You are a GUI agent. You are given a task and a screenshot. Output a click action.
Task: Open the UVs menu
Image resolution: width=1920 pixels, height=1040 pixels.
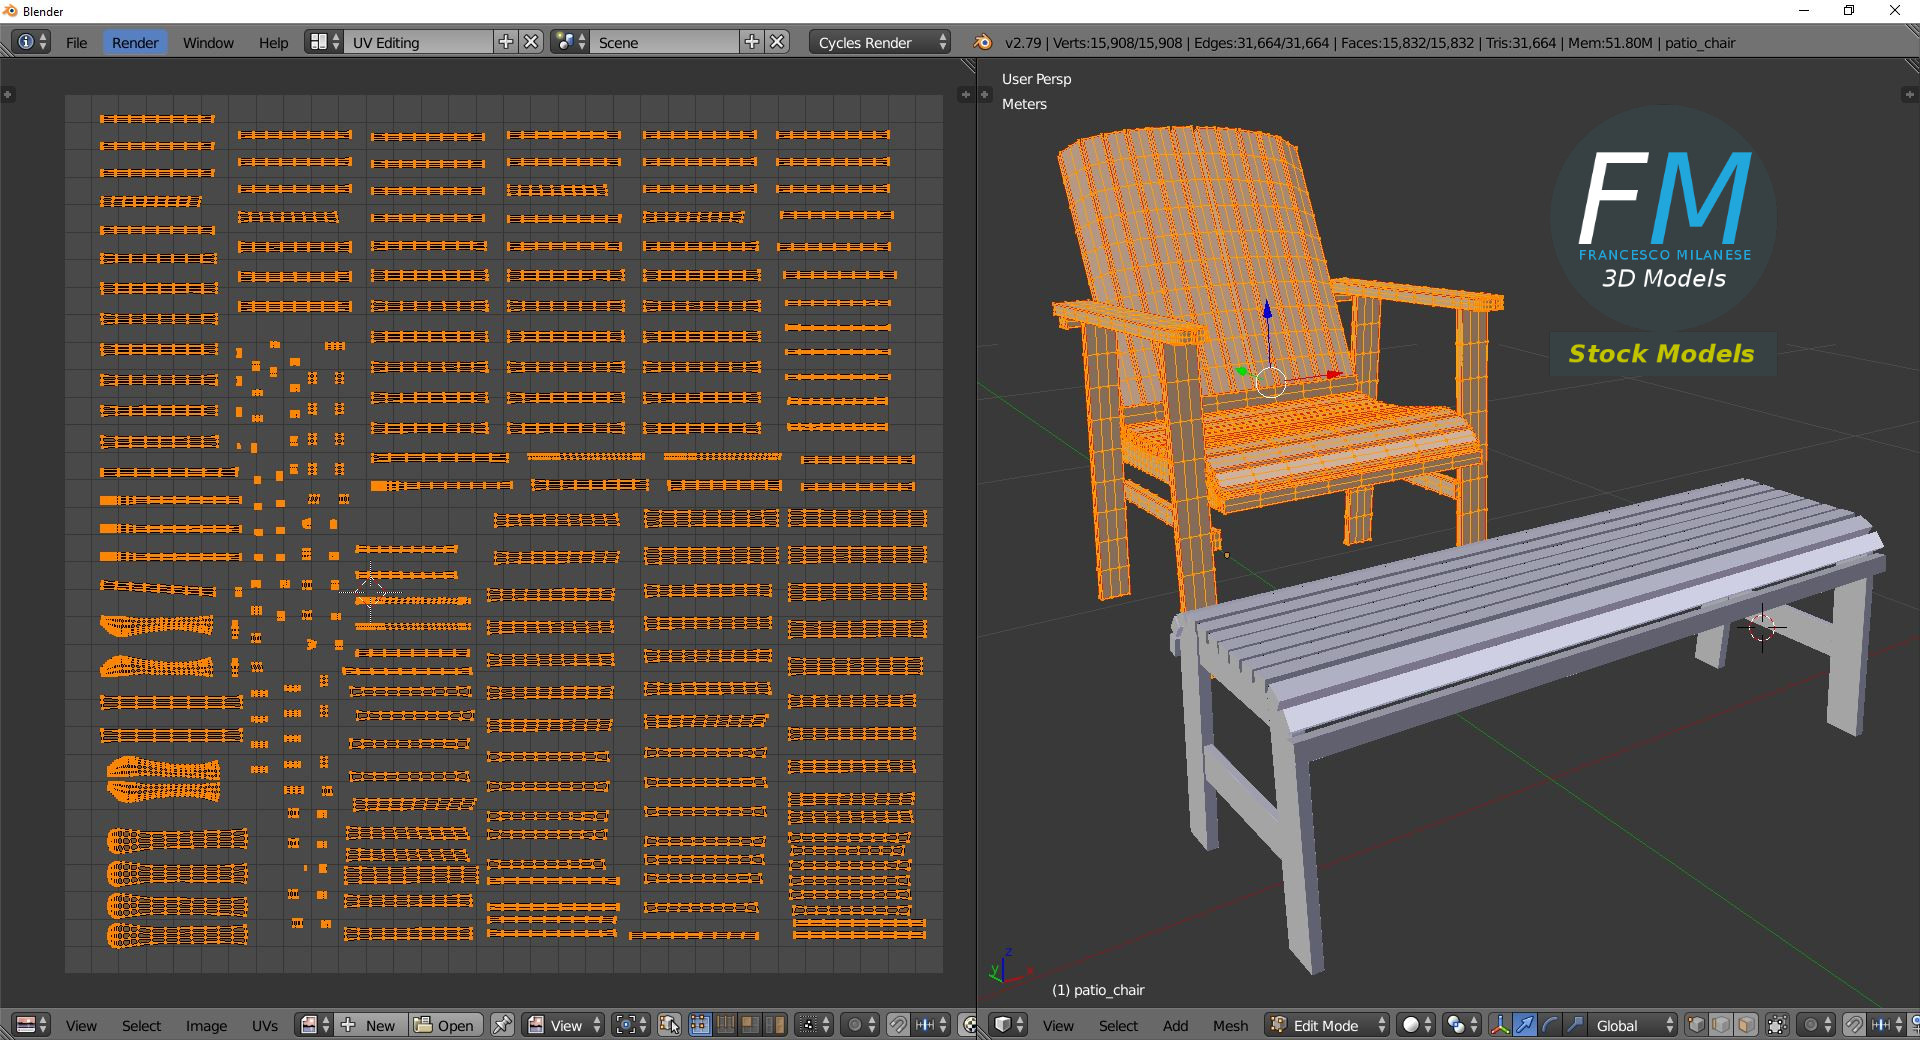(x=265, y=1026)
